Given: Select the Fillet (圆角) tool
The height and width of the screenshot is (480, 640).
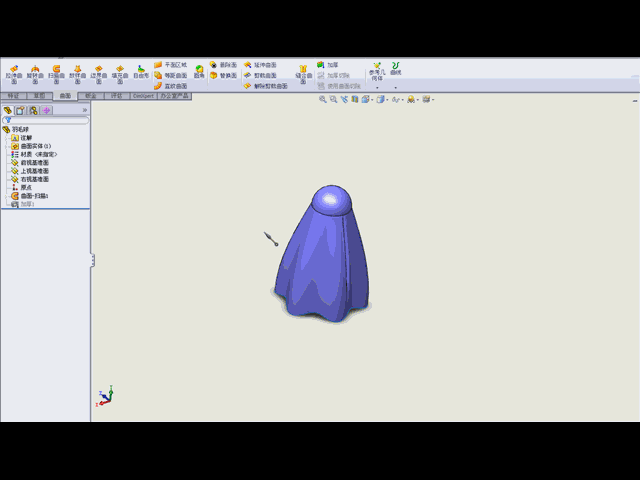Looking at the screenshot, I should tap(199, 72).
